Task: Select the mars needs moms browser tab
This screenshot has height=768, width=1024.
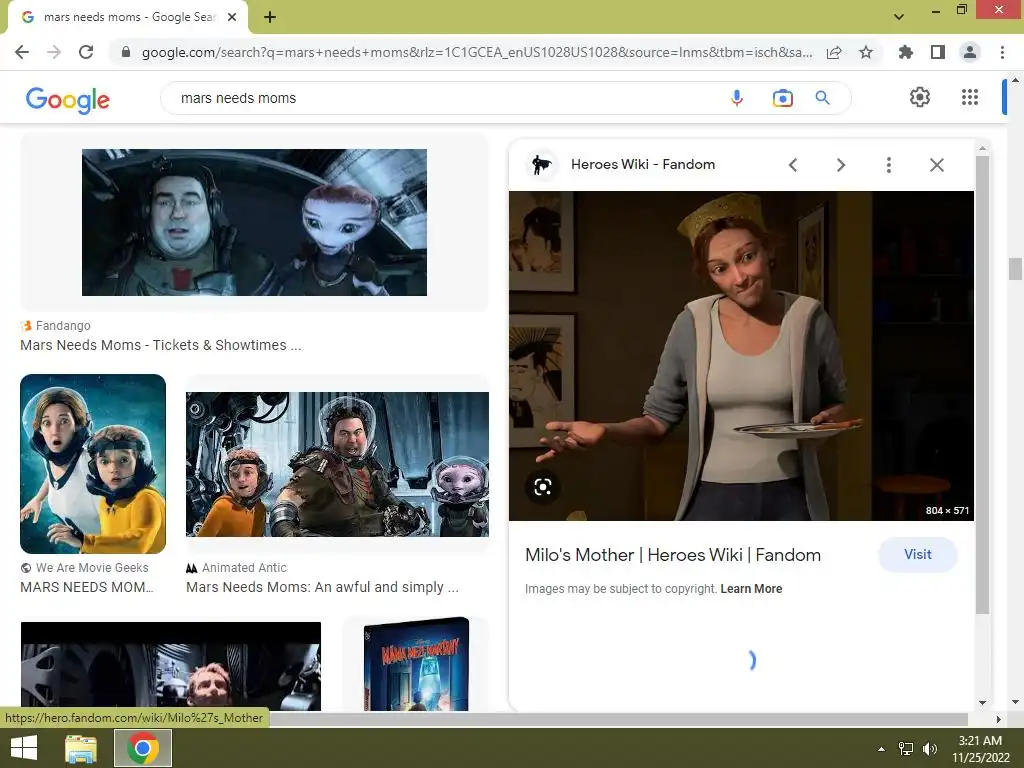Action: click(128, 17)
